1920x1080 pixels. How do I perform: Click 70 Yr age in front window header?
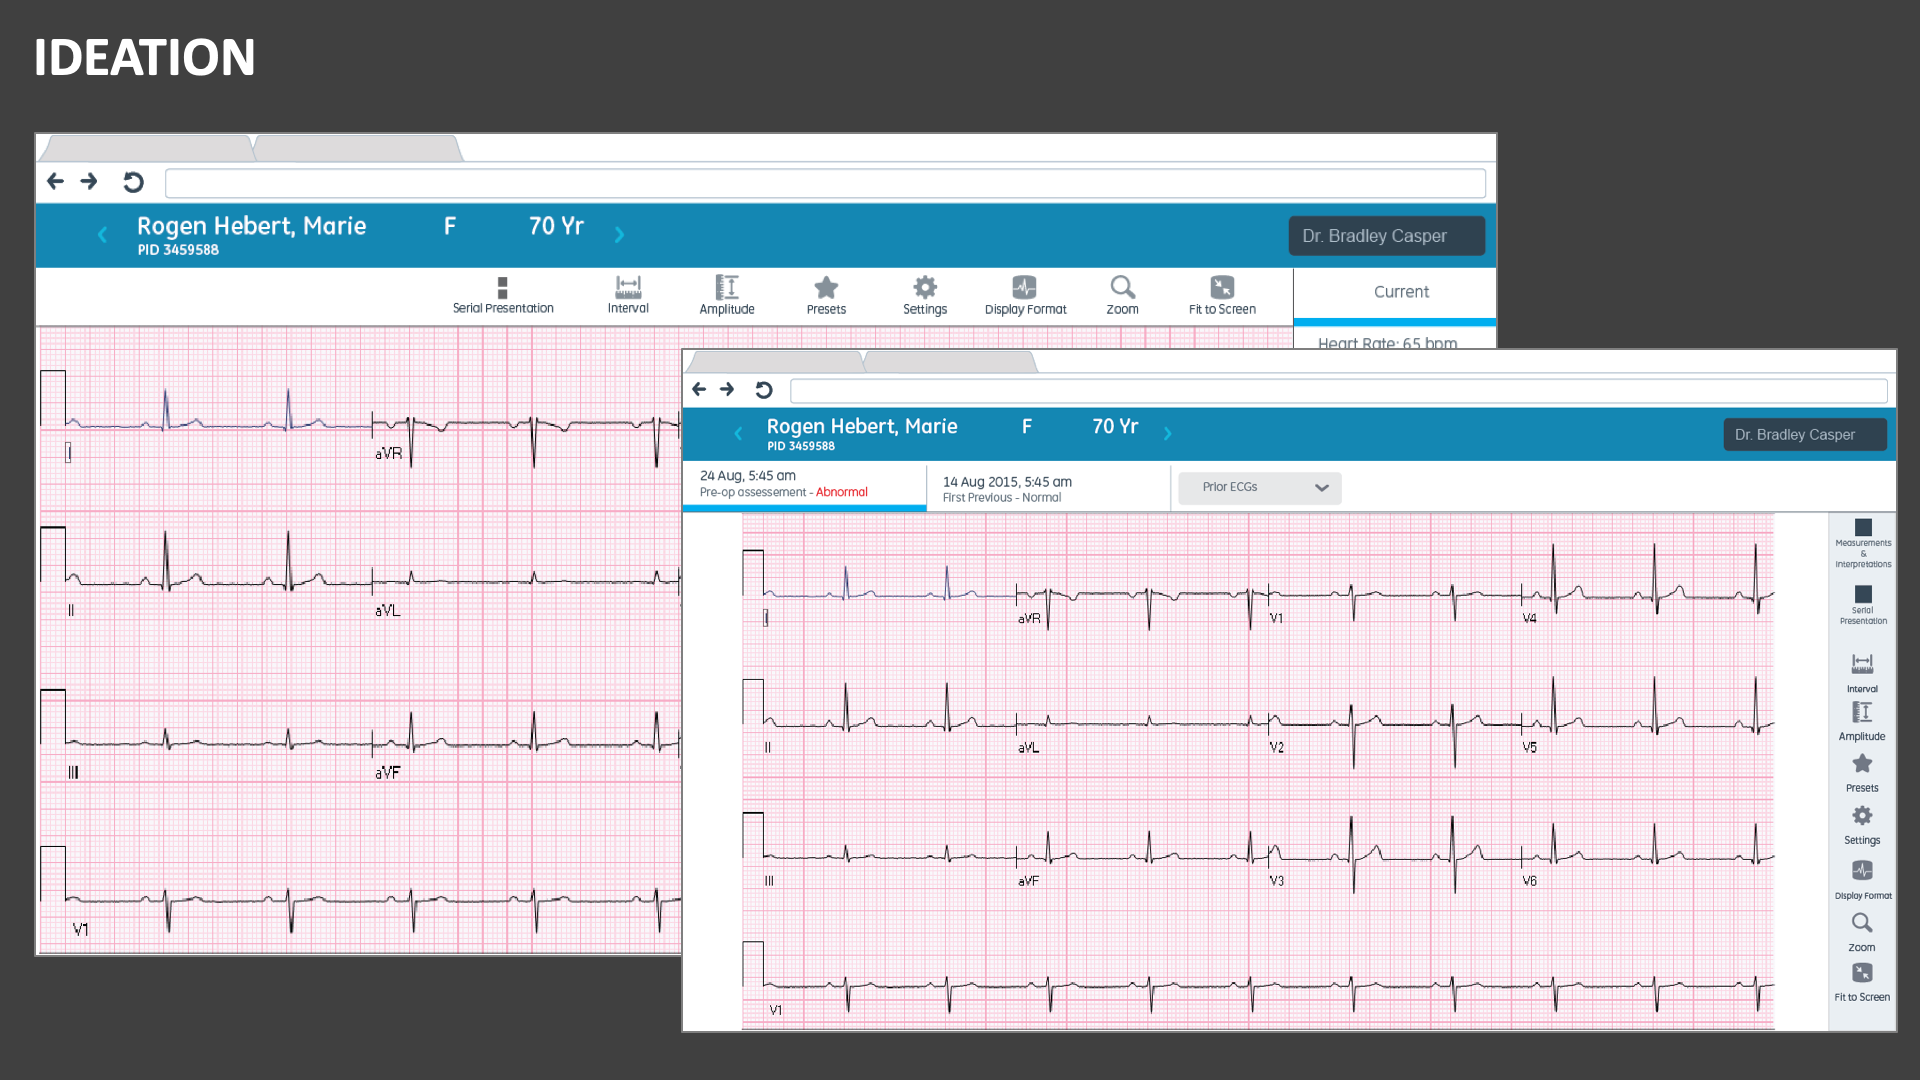pyautogui.click(x=1115, y=427)
